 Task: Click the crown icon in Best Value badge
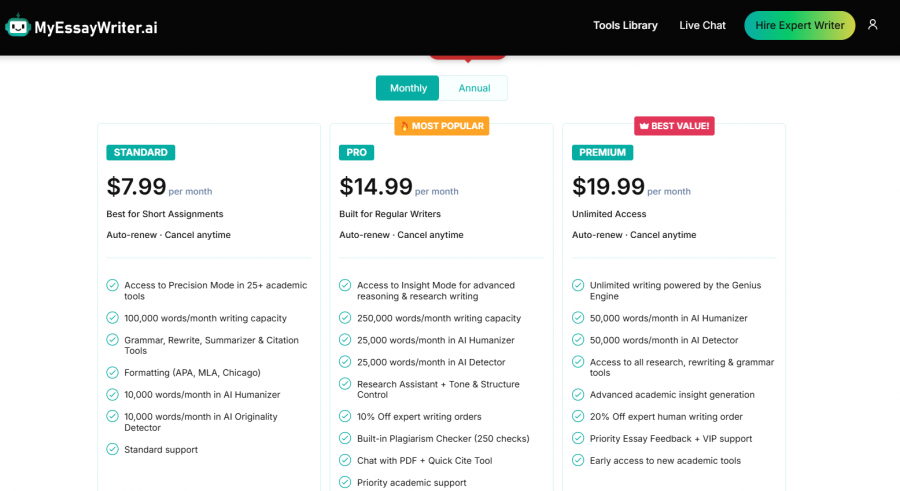pyautogui.click(x=644, y=126)
